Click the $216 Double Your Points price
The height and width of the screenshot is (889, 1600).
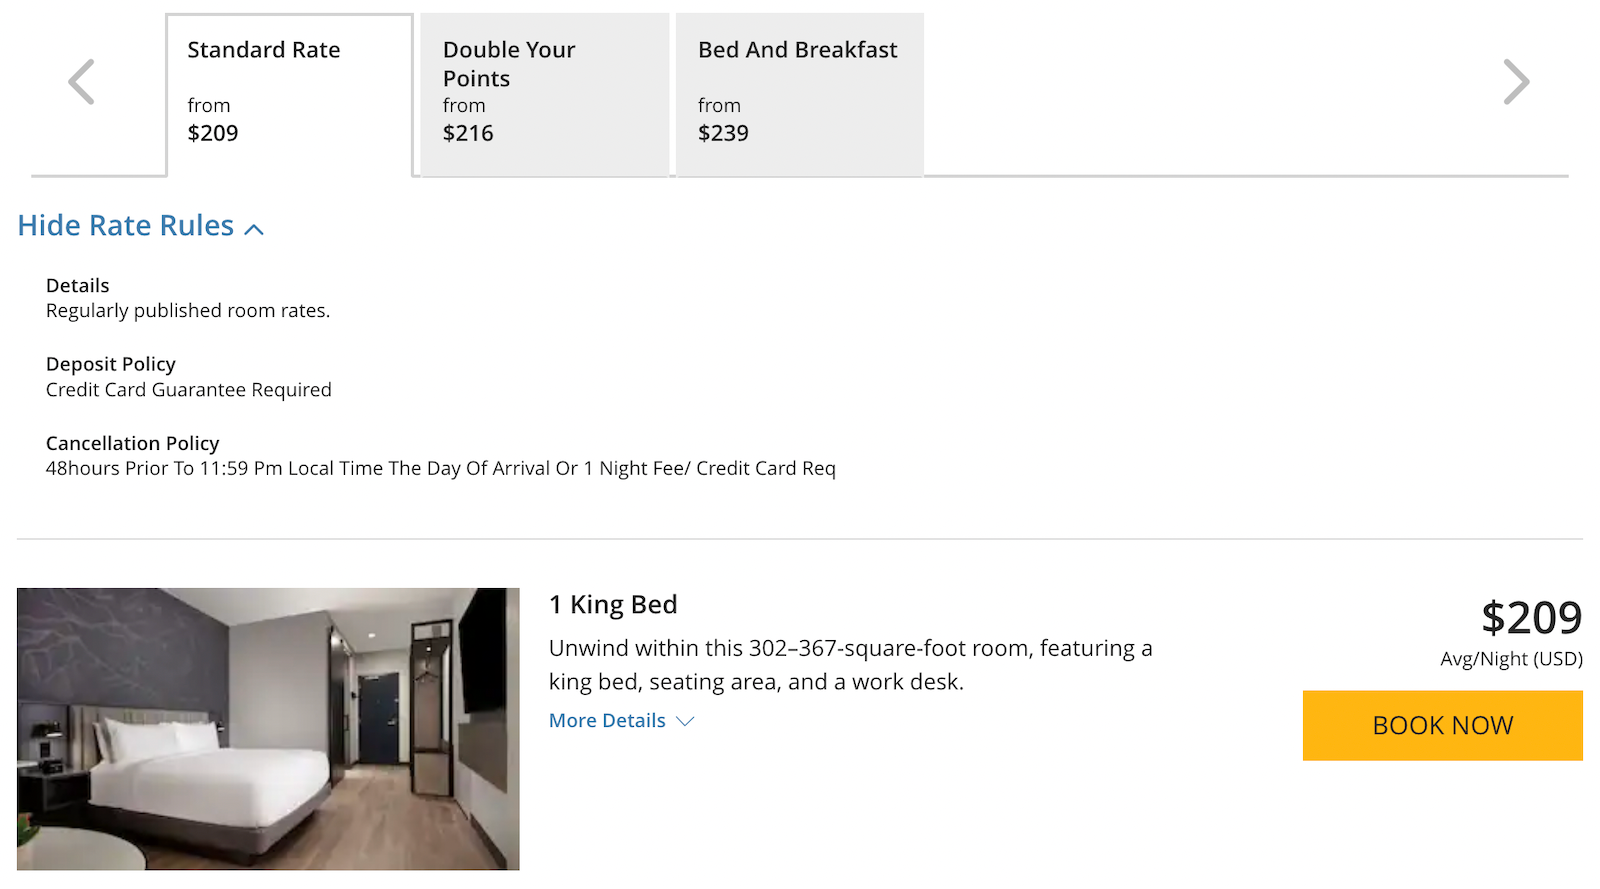(468, 132)
